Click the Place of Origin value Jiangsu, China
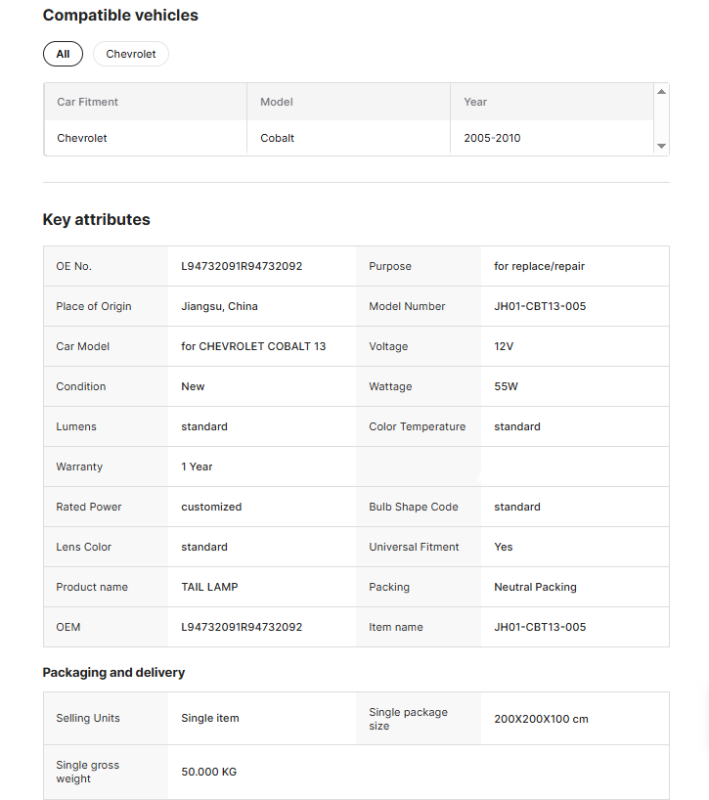 click(219, 307)
